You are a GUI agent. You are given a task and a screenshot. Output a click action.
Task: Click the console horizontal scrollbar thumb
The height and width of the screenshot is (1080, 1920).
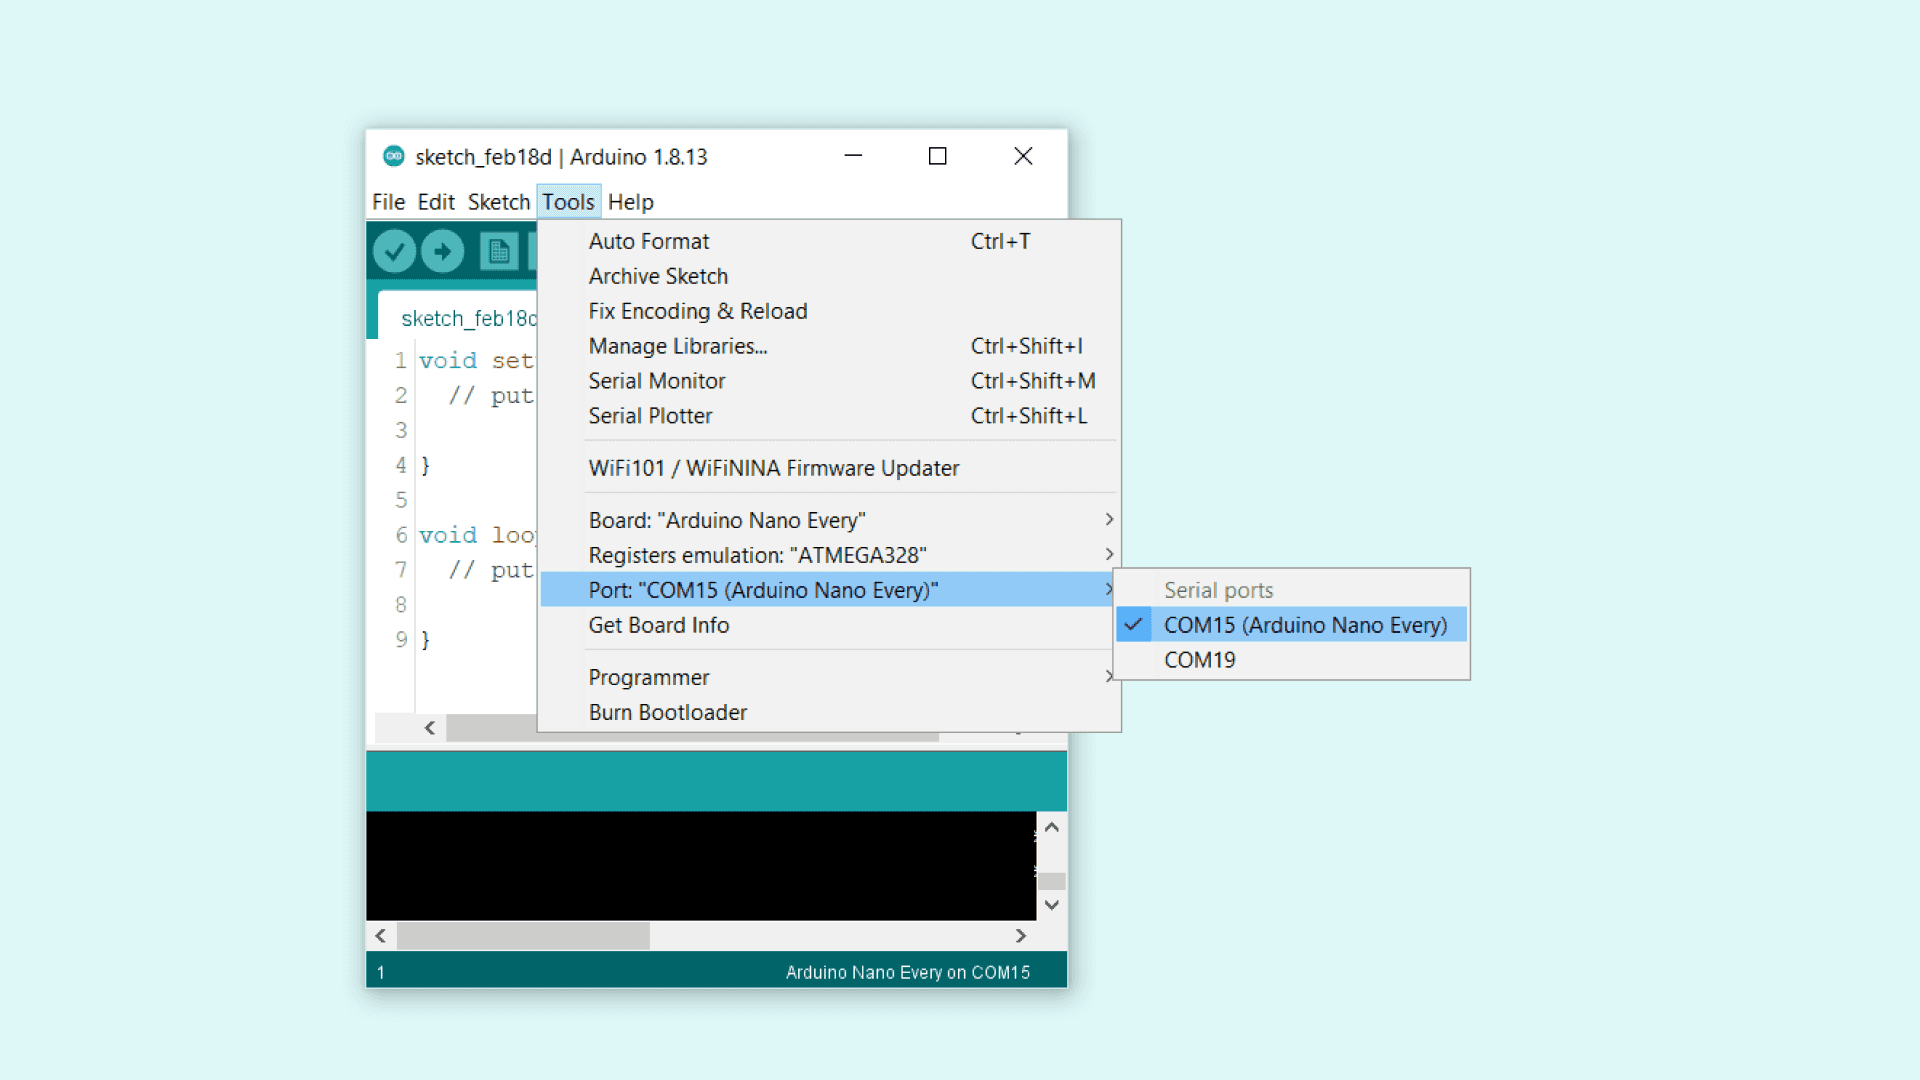(523, 936)
